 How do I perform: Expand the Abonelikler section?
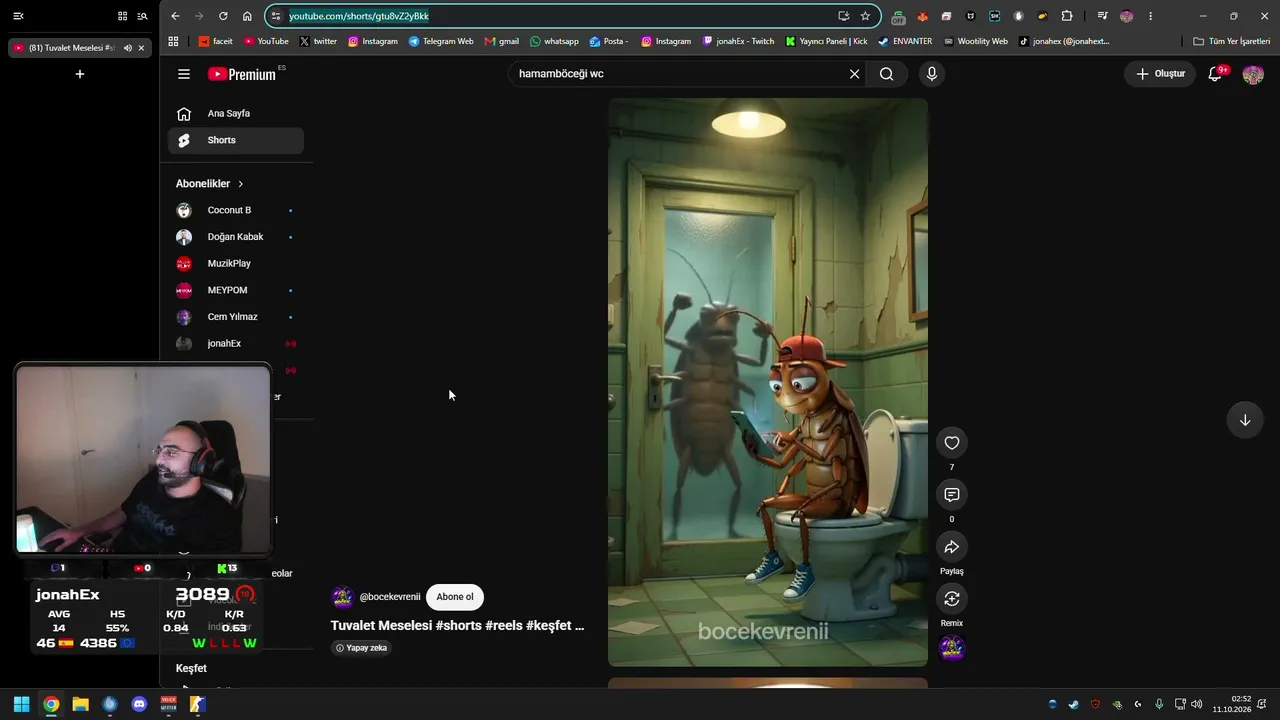pyautogui.click(x=210, y=184)
